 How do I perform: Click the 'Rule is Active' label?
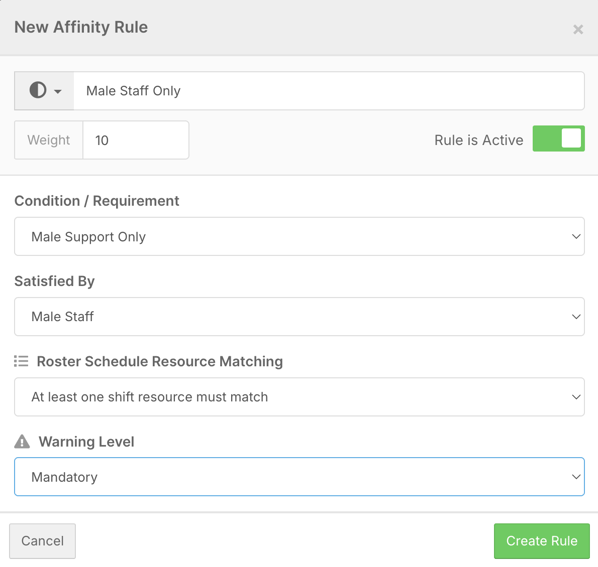click(479, 140)
